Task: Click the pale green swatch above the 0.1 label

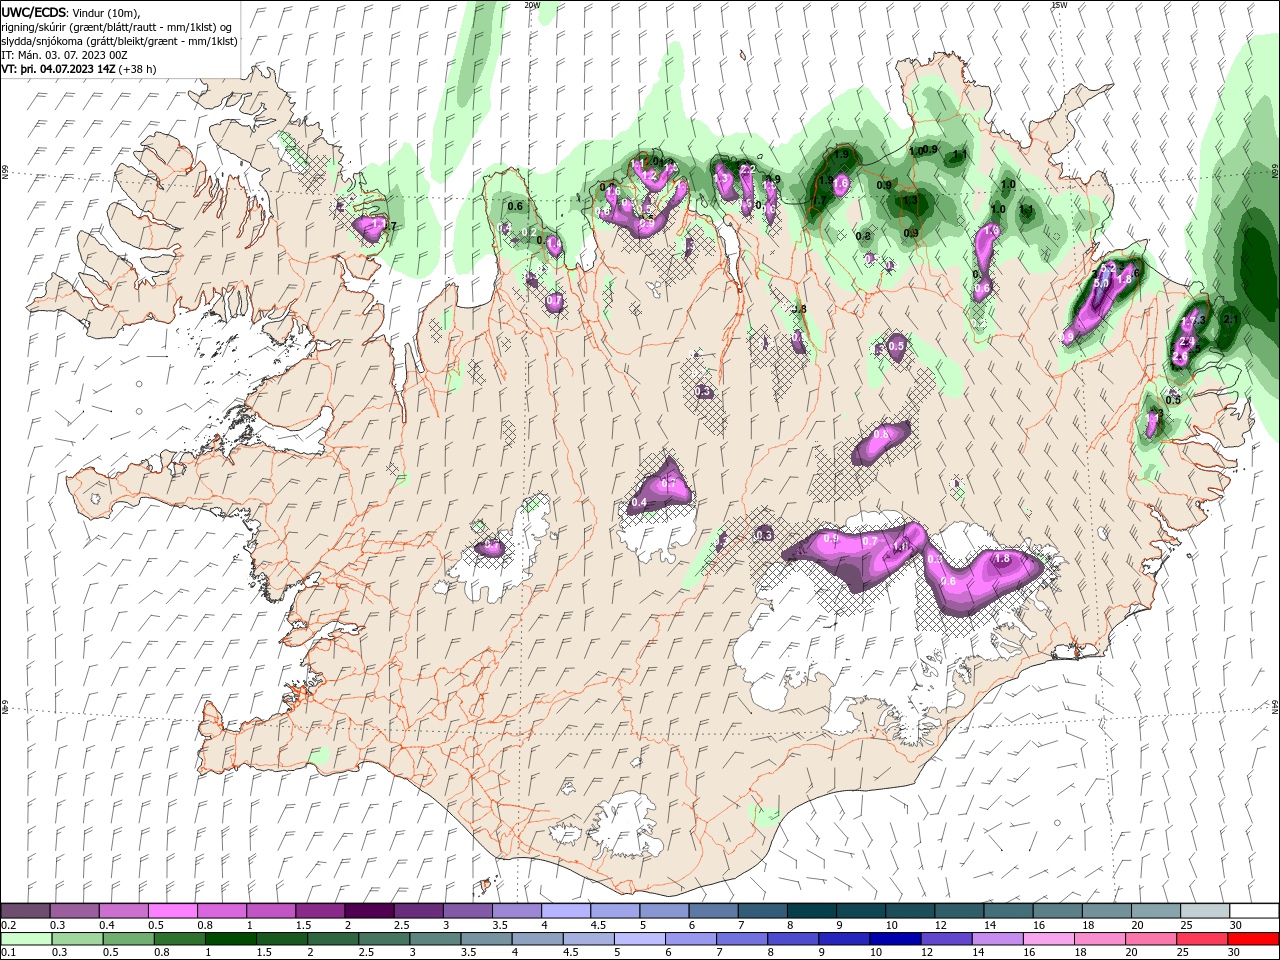Action: click(27, 939)
